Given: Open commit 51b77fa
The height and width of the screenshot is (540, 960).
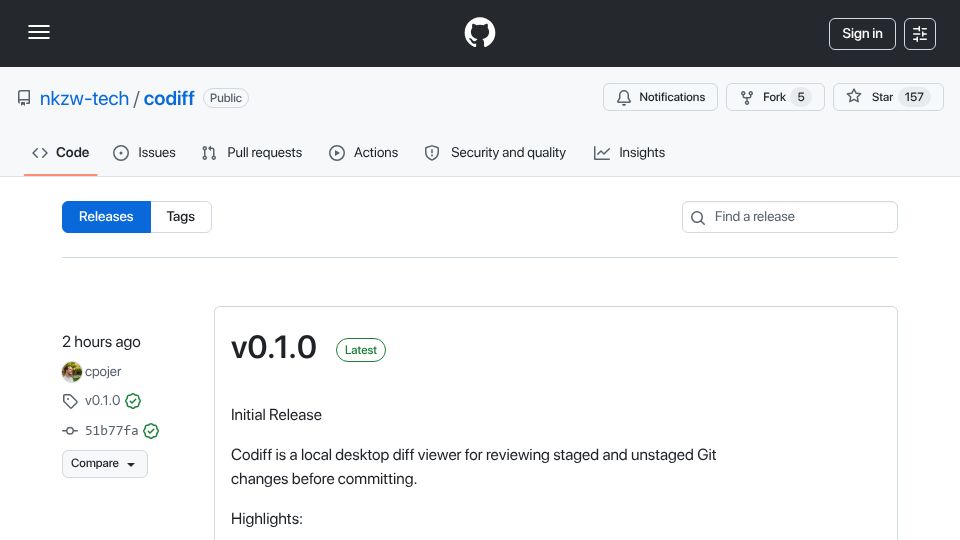Looking at the screenshot, I should click(111, 430).
